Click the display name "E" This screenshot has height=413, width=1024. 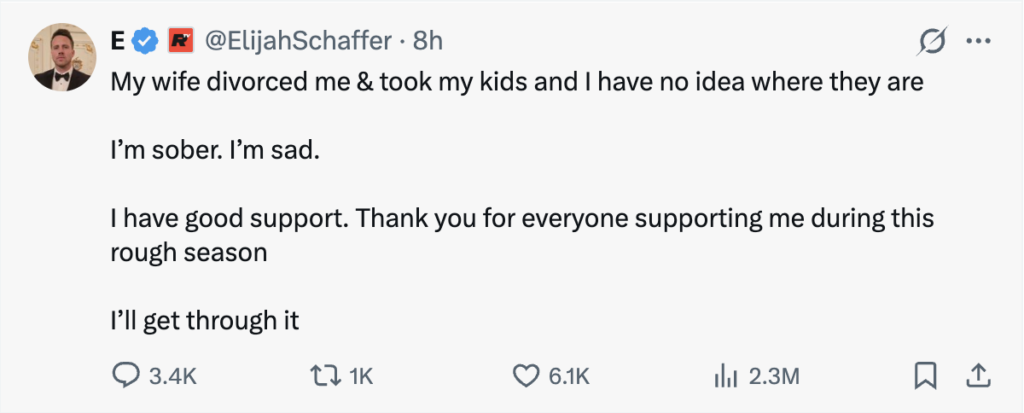tap(118, 41)
